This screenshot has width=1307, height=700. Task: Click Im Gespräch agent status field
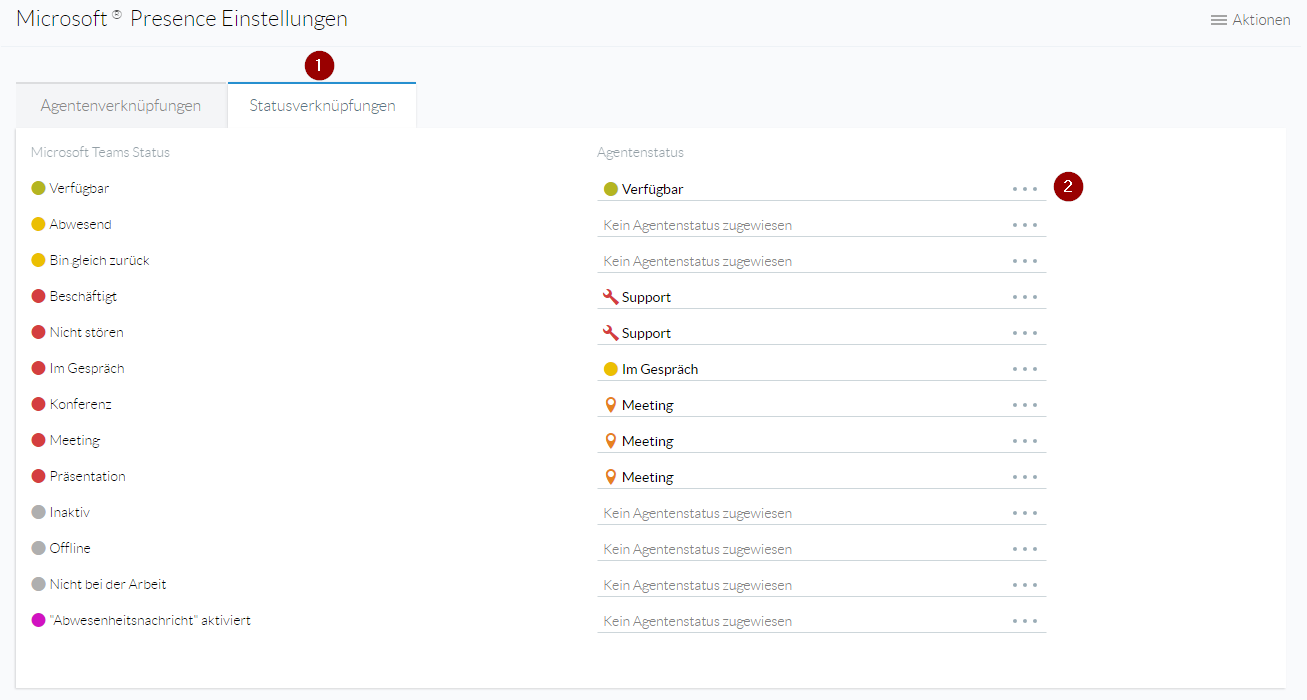pyautogui.click(x=822, y=369)
